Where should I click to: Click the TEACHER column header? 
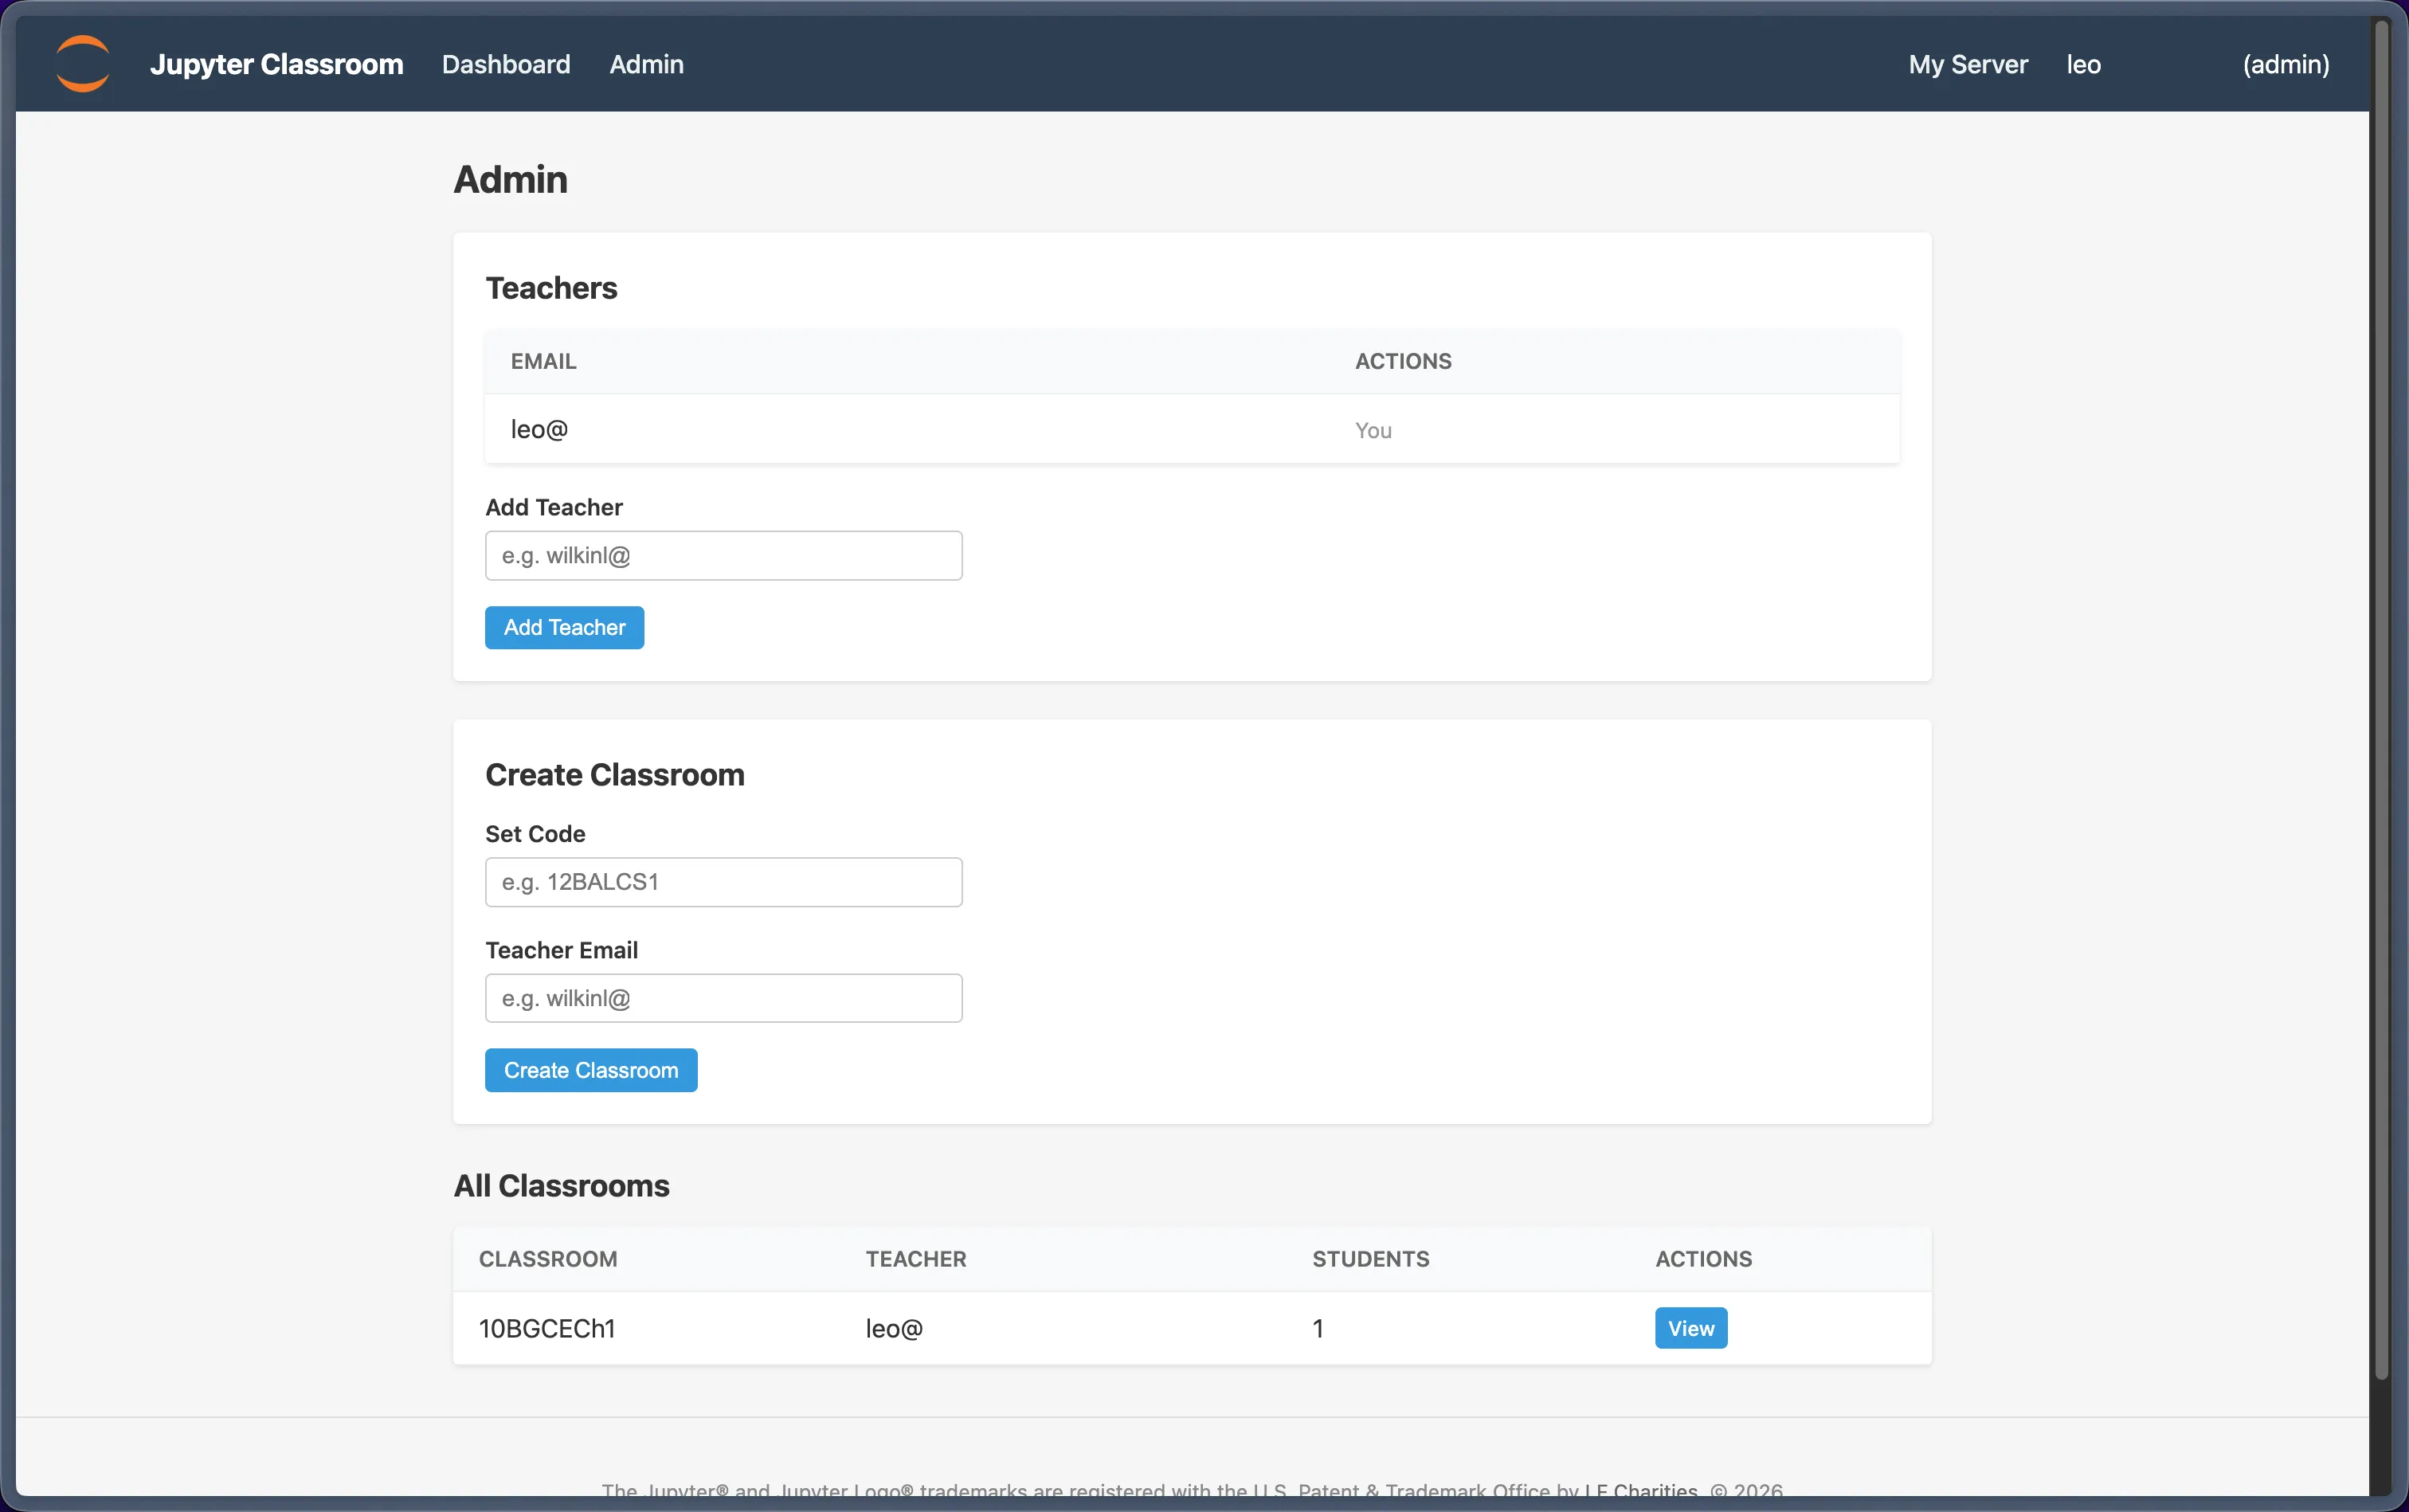916,1259
